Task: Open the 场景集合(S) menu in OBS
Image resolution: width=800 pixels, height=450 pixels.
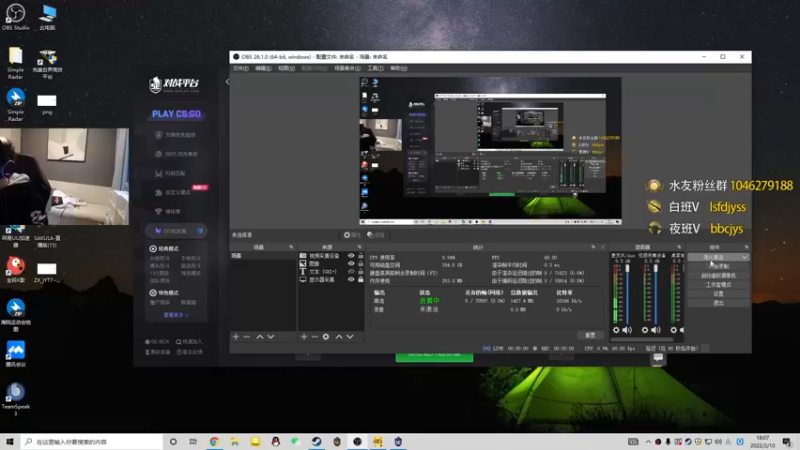Action: coord(347,68)
